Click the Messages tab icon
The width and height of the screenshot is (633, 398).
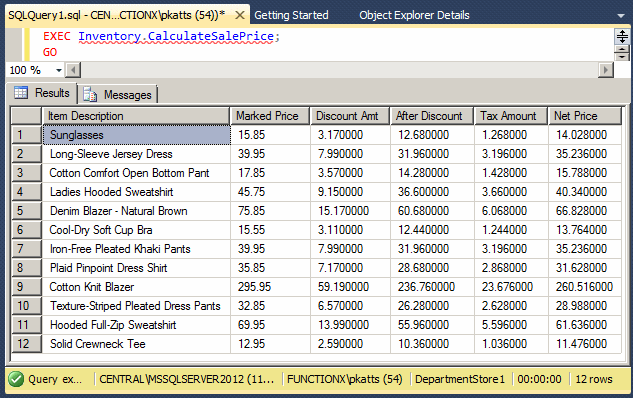point(90,94)
